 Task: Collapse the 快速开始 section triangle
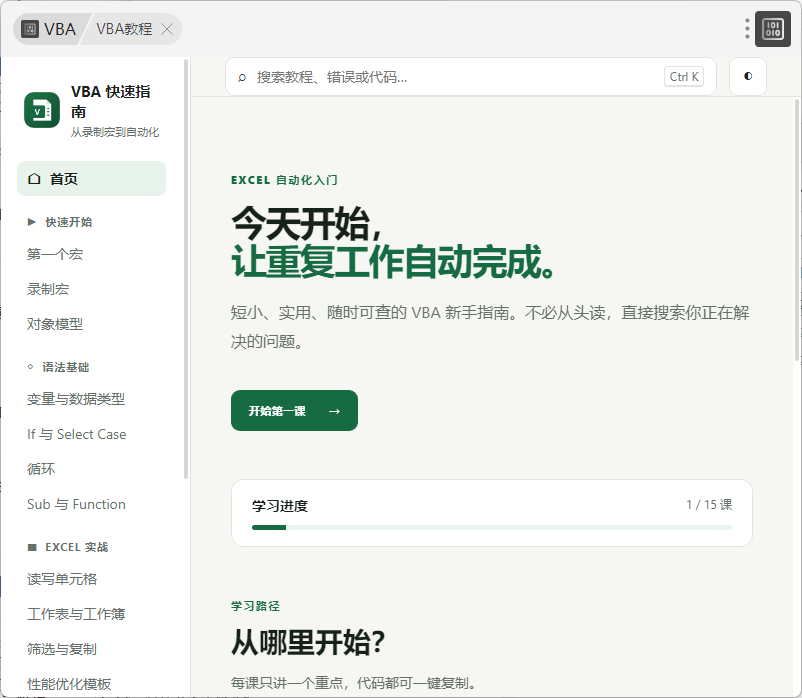click(x=31, y=222)
